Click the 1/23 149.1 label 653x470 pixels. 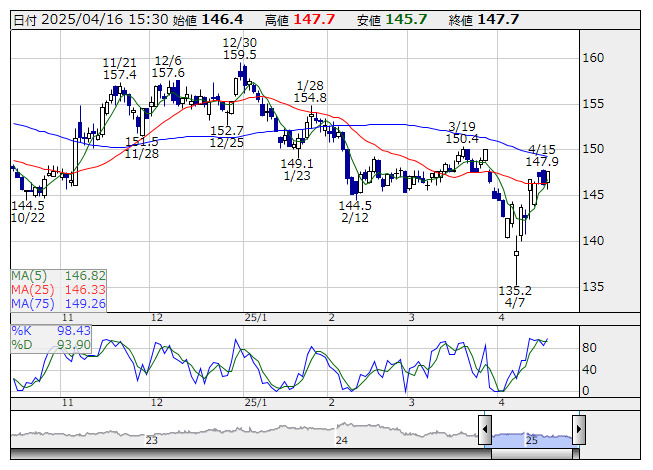point(297,169)
